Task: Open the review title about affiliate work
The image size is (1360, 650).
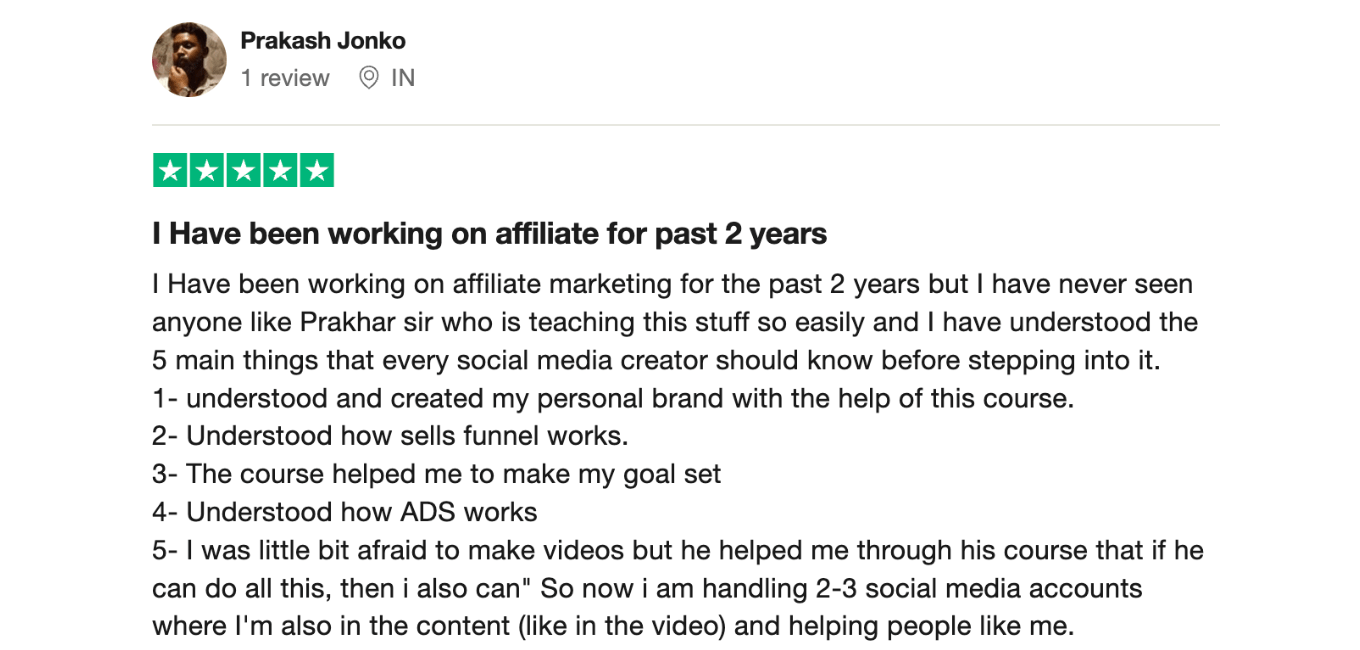Action: tap(489, 234)
